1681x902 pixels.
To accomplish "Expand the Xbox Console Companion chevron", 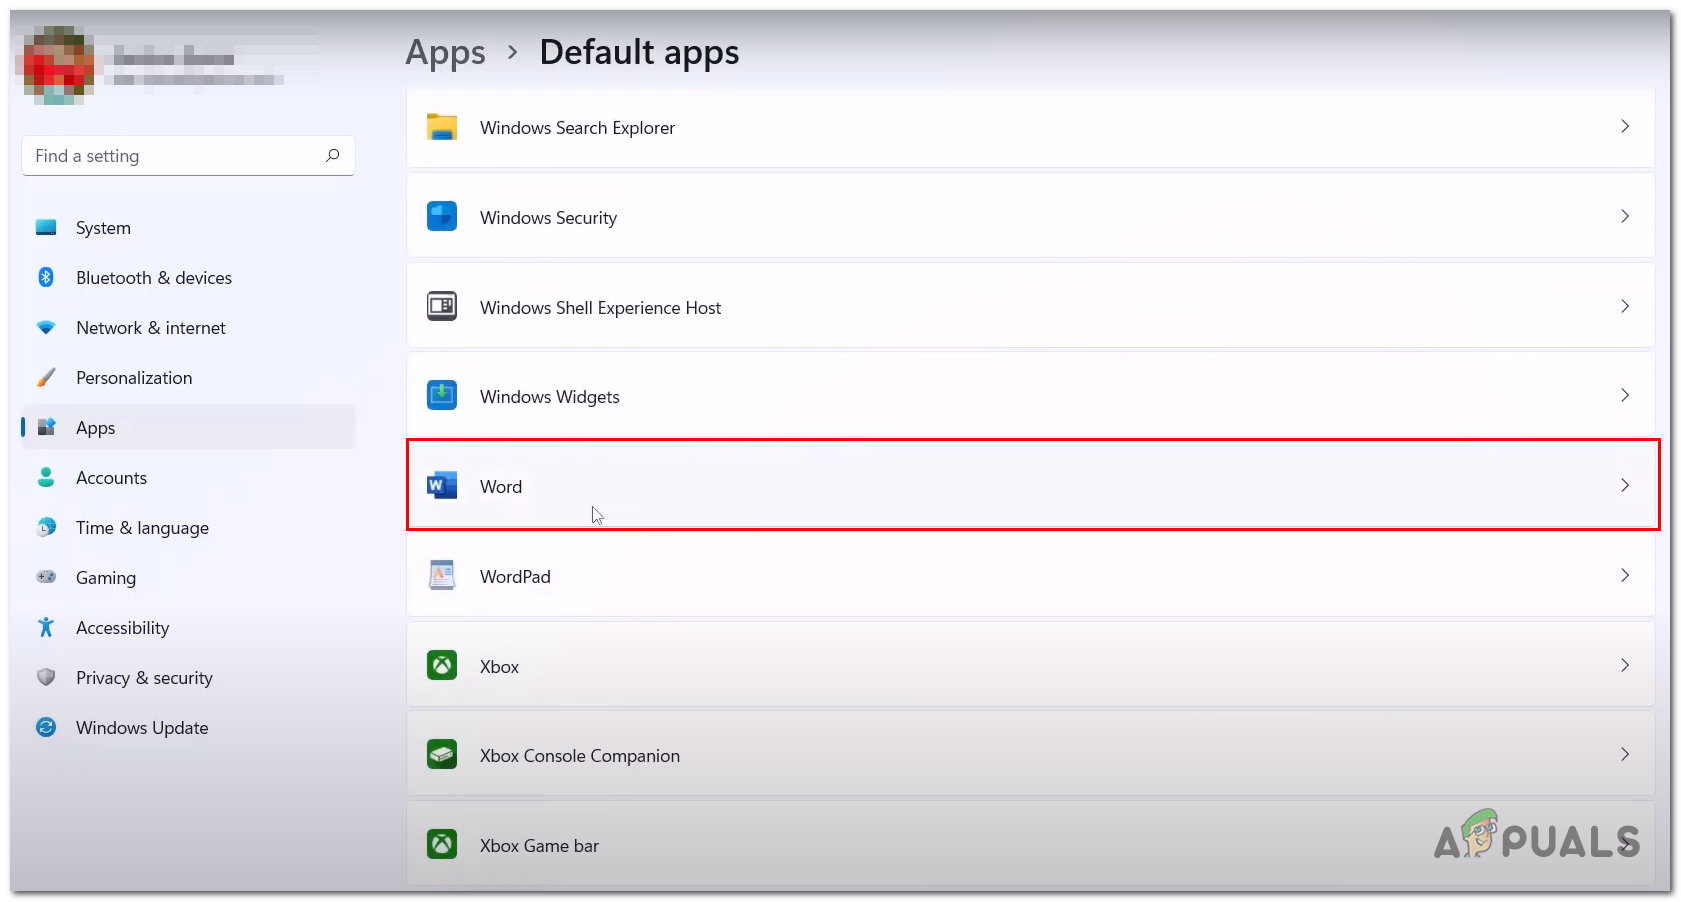I will point(1624,755).
